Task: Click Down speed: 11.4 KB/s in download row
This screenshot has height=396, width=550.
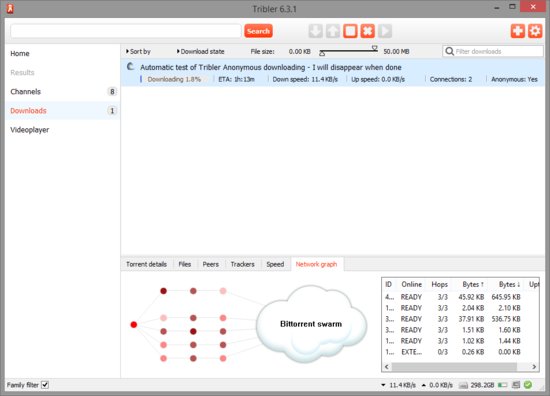Action: 305,79
